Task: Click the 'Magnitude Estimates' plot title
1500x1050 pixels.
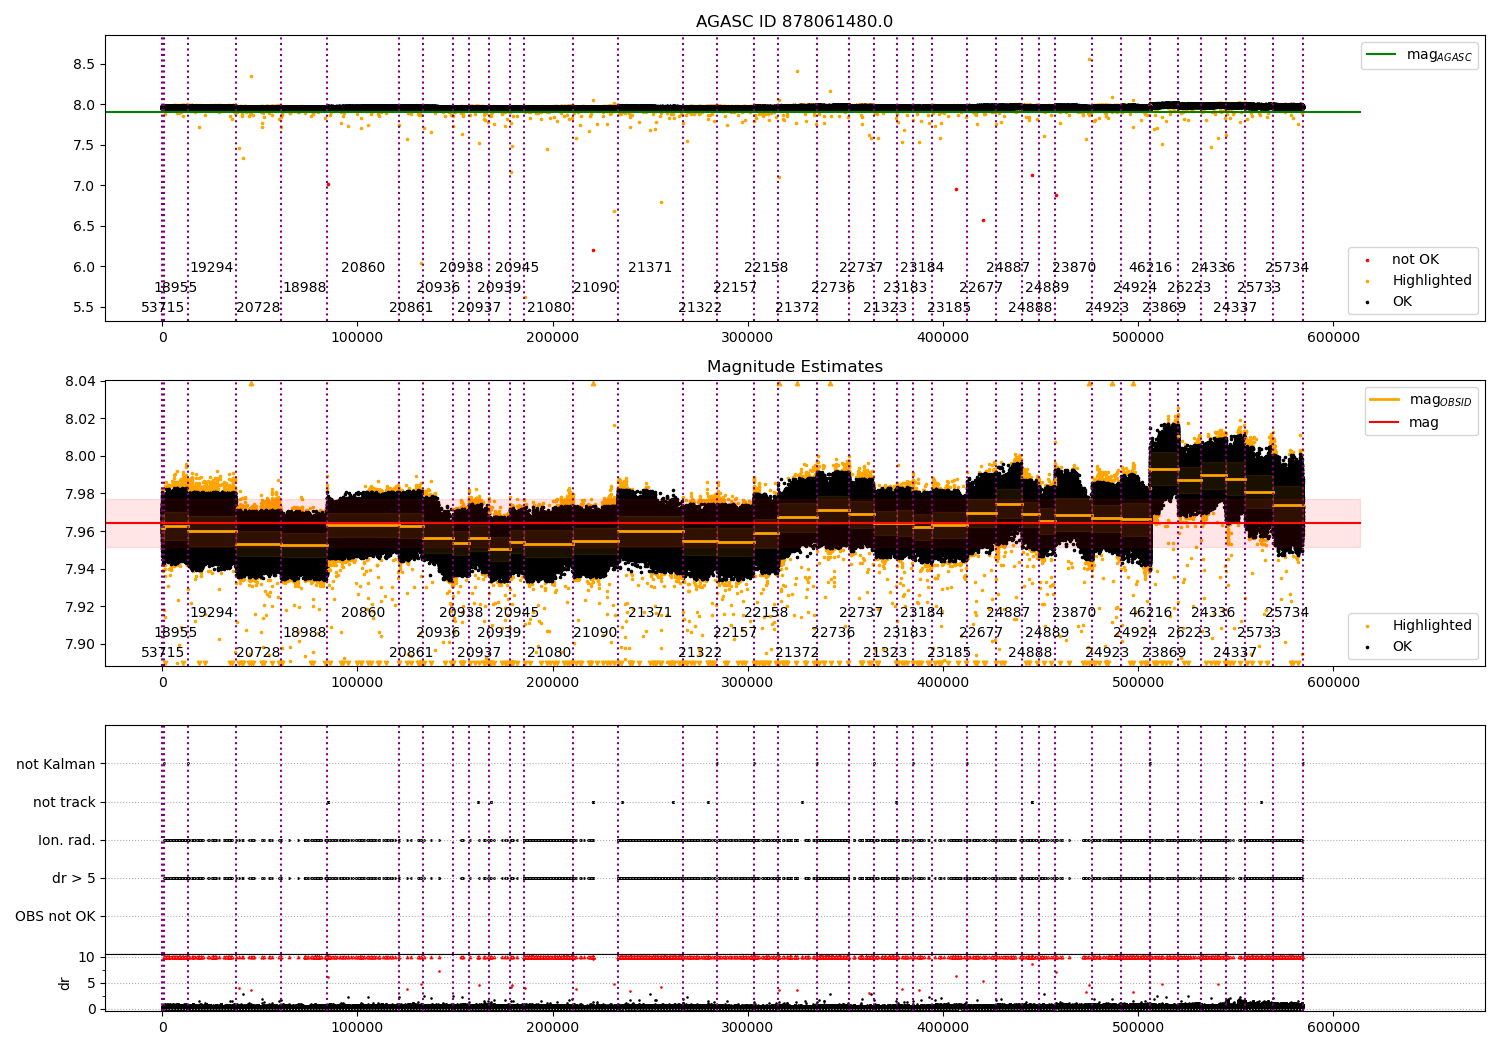Action: (794, 367)
